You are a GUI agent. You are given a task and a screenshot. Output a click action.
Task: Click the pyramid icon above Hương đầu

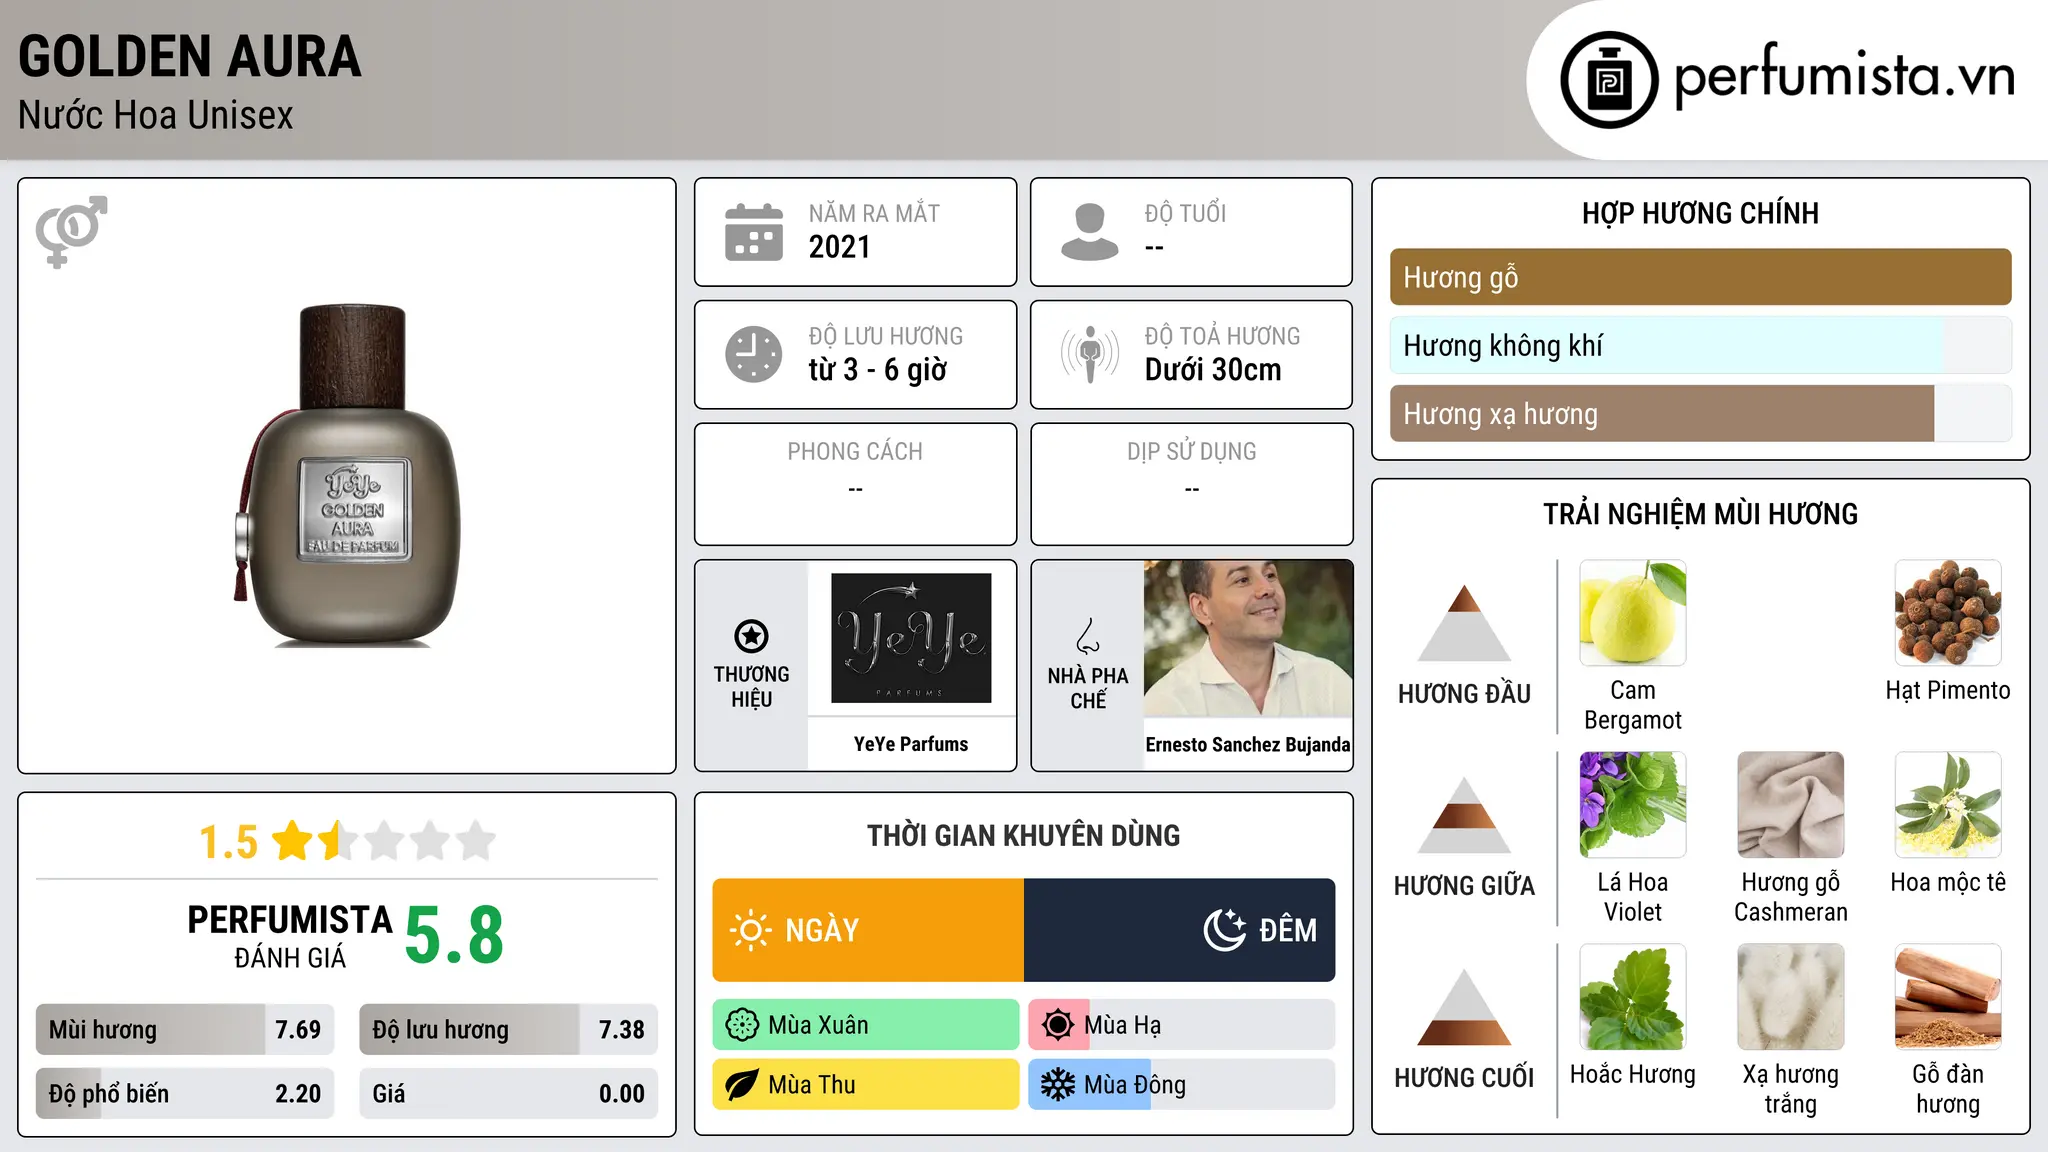1464,623
